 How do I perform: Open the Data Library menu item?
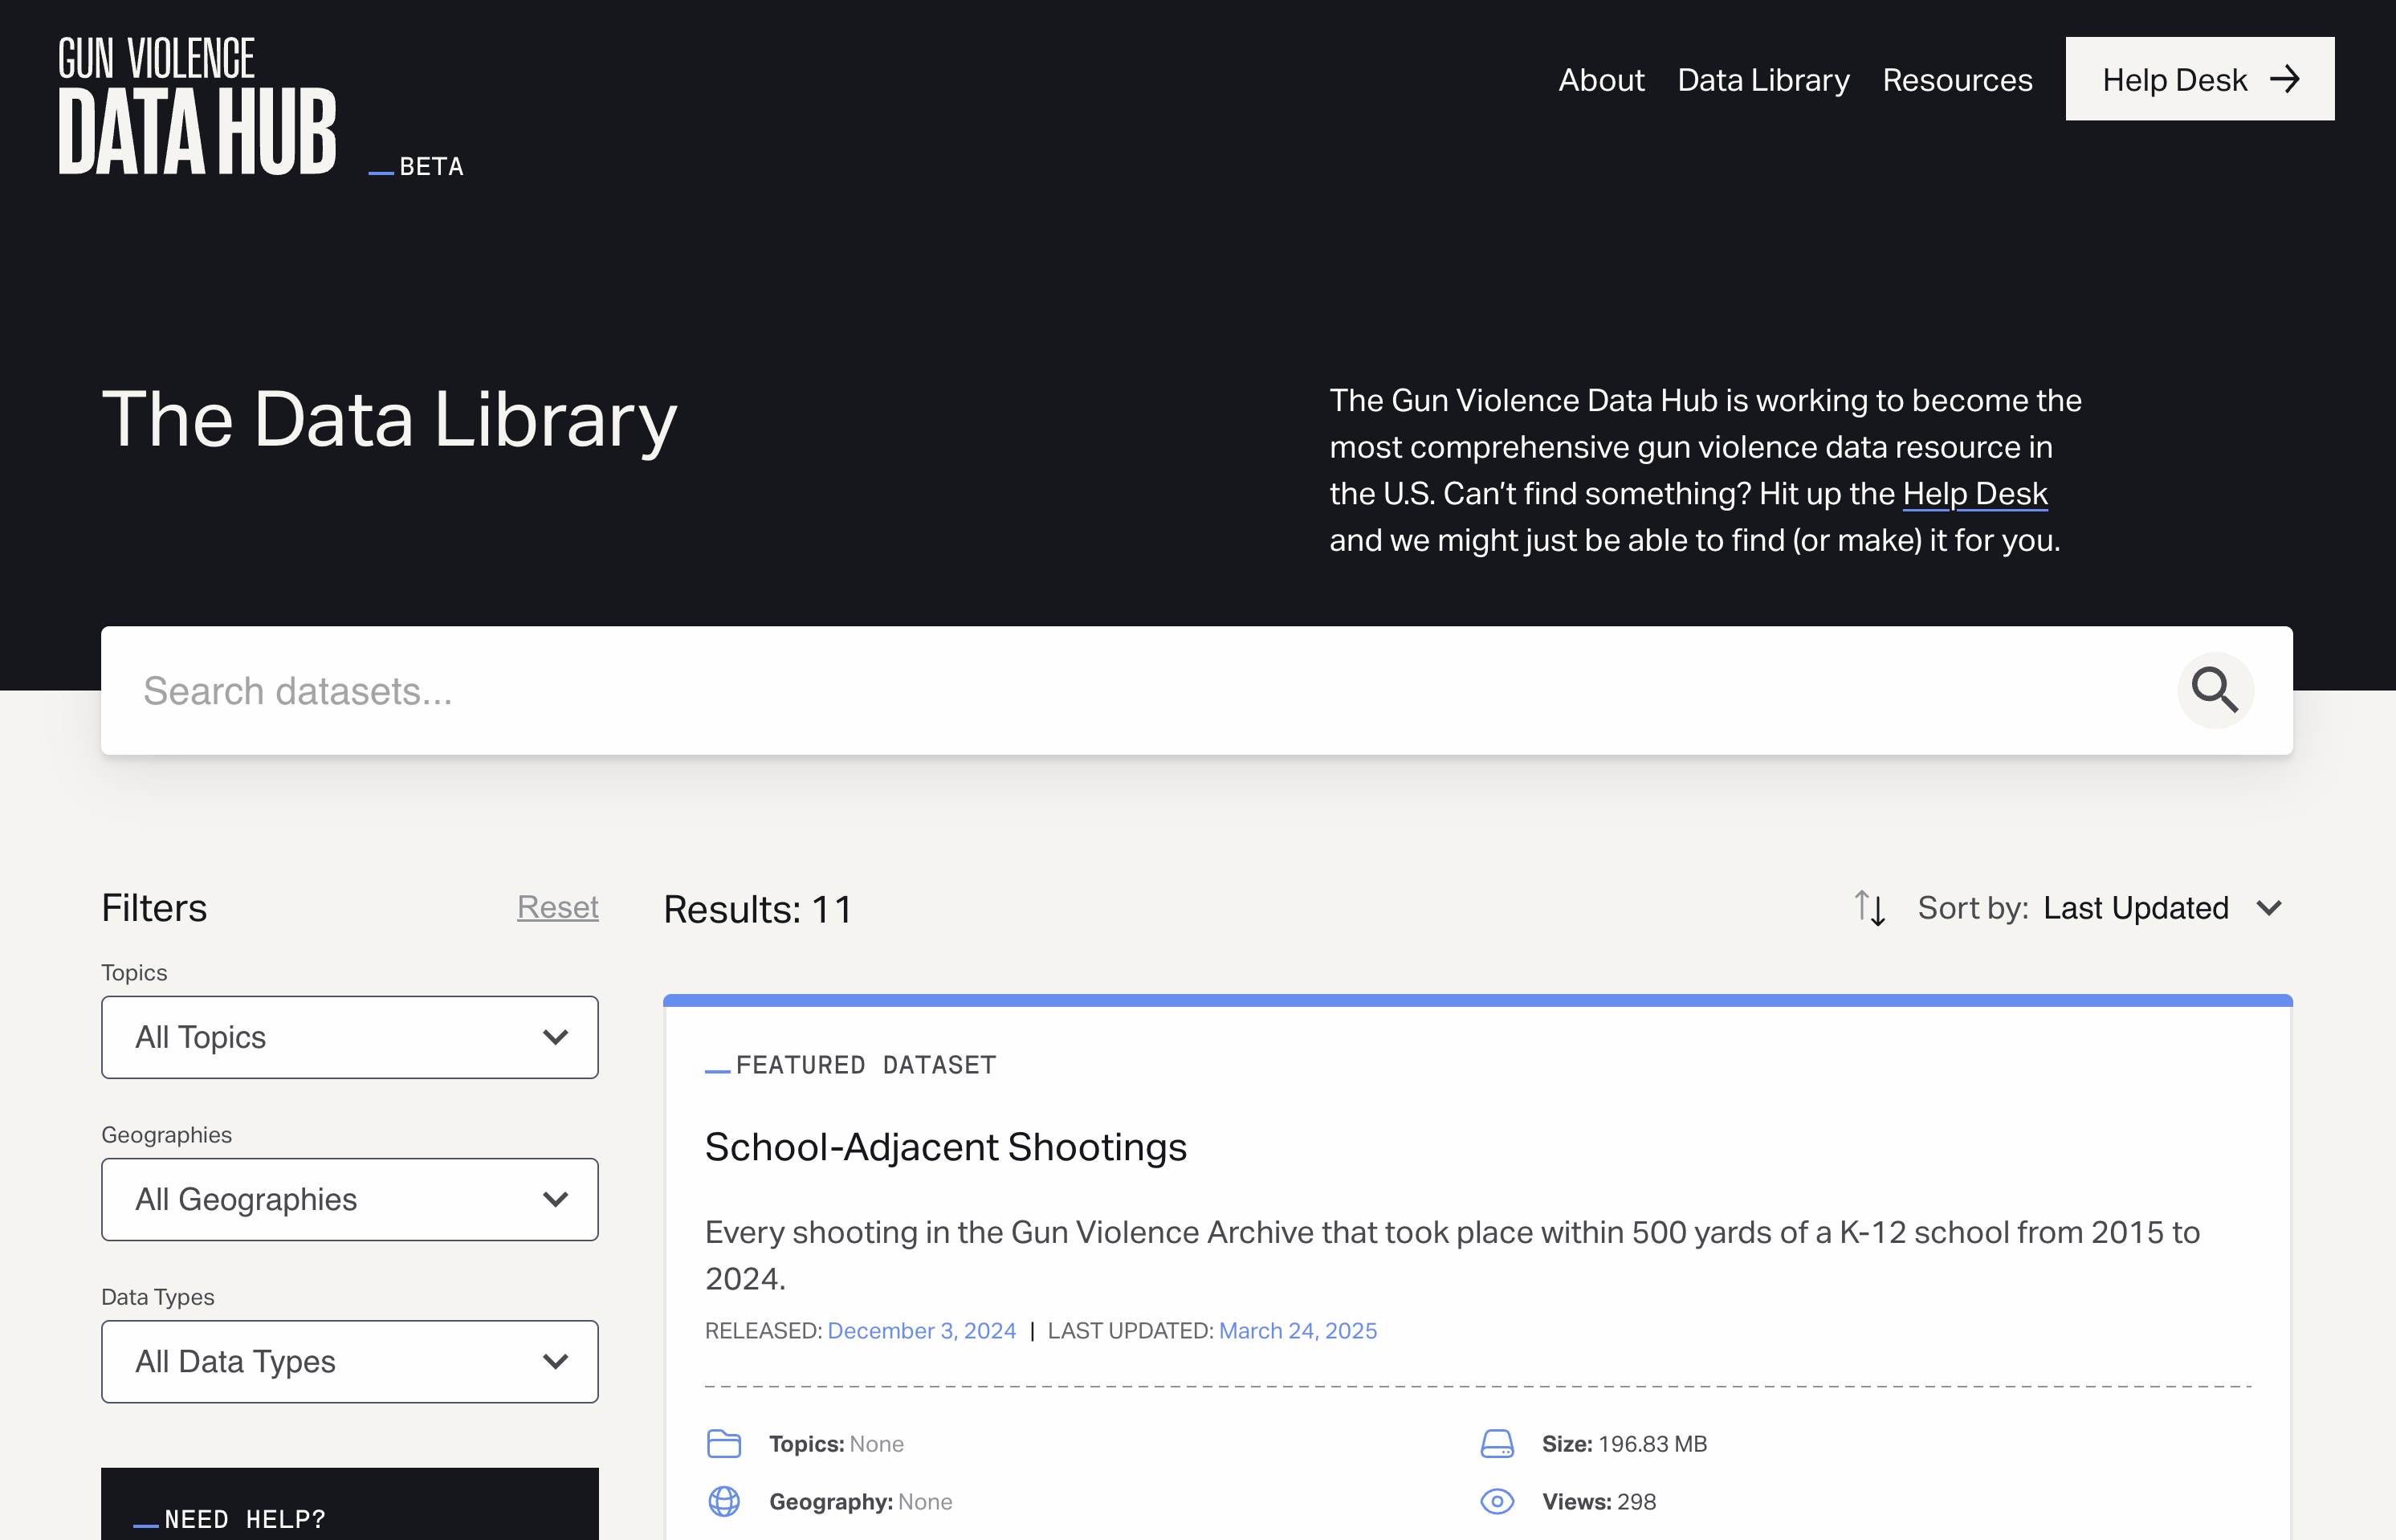click(x=1763, y=80)
